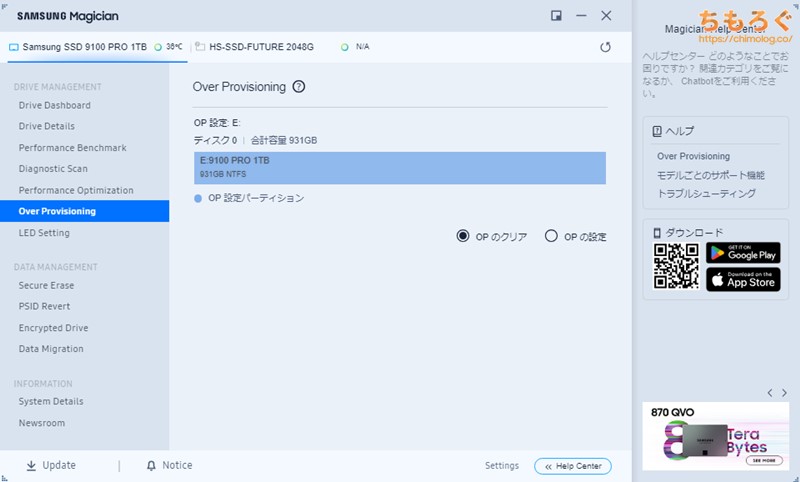Open Performance Optimization
Screen dimensions: 800x482
pyautogui.click(x=76, y=190)
